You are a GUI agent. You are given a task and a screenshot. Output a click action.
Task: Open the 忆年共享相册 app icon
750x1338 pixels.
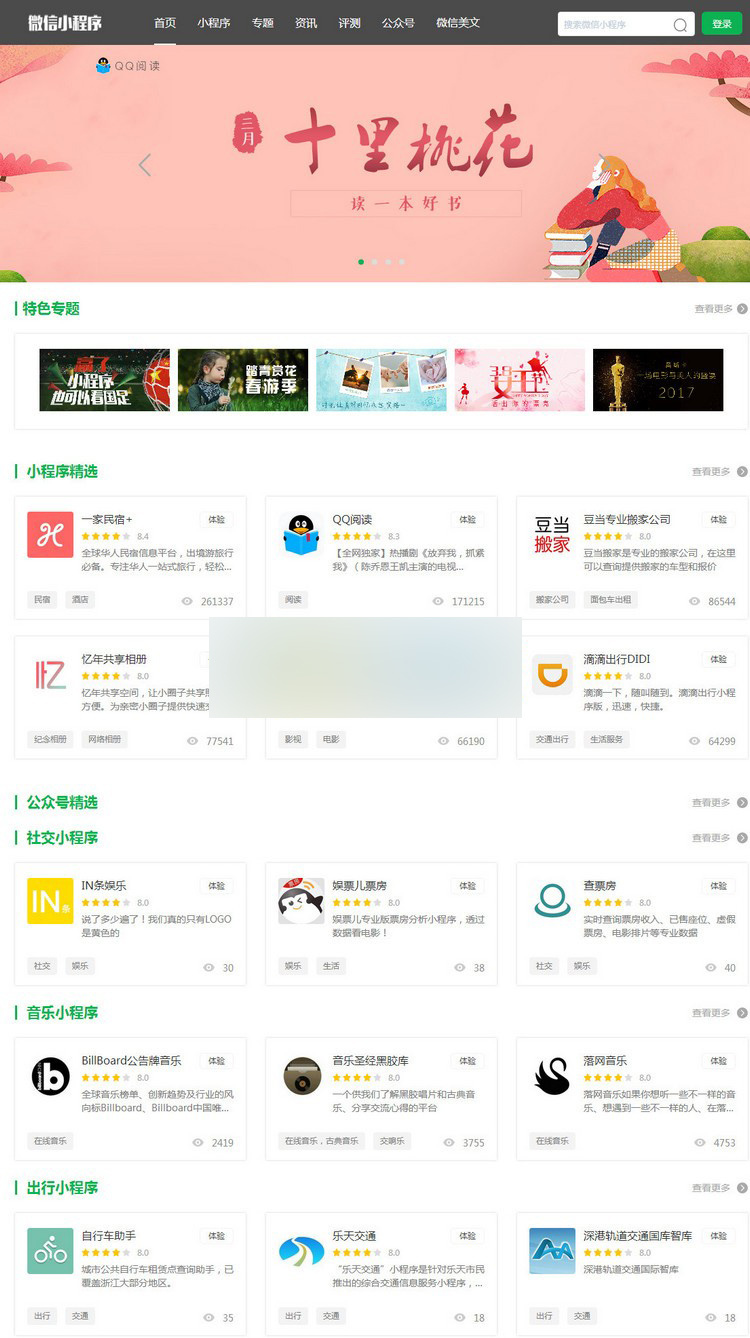(x=50, y=675)
